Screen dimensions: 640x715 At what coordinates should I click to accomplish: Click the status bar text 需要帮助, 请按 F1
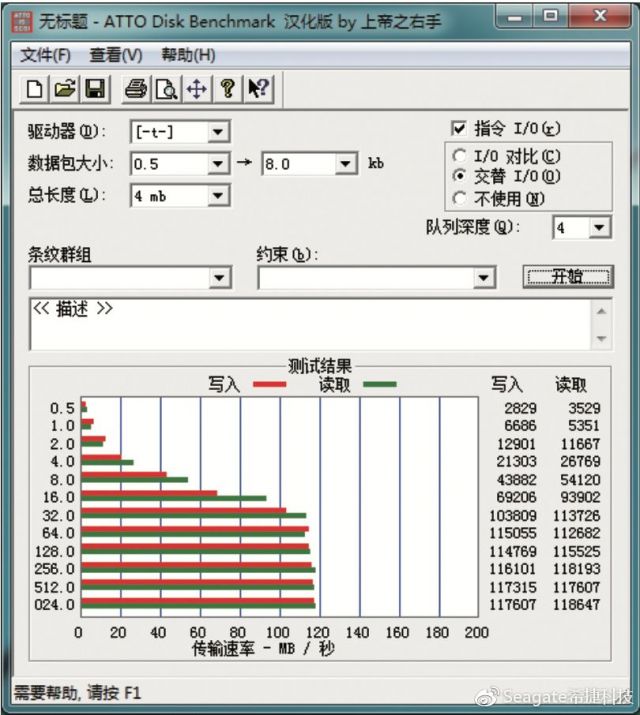pos(77,693)
